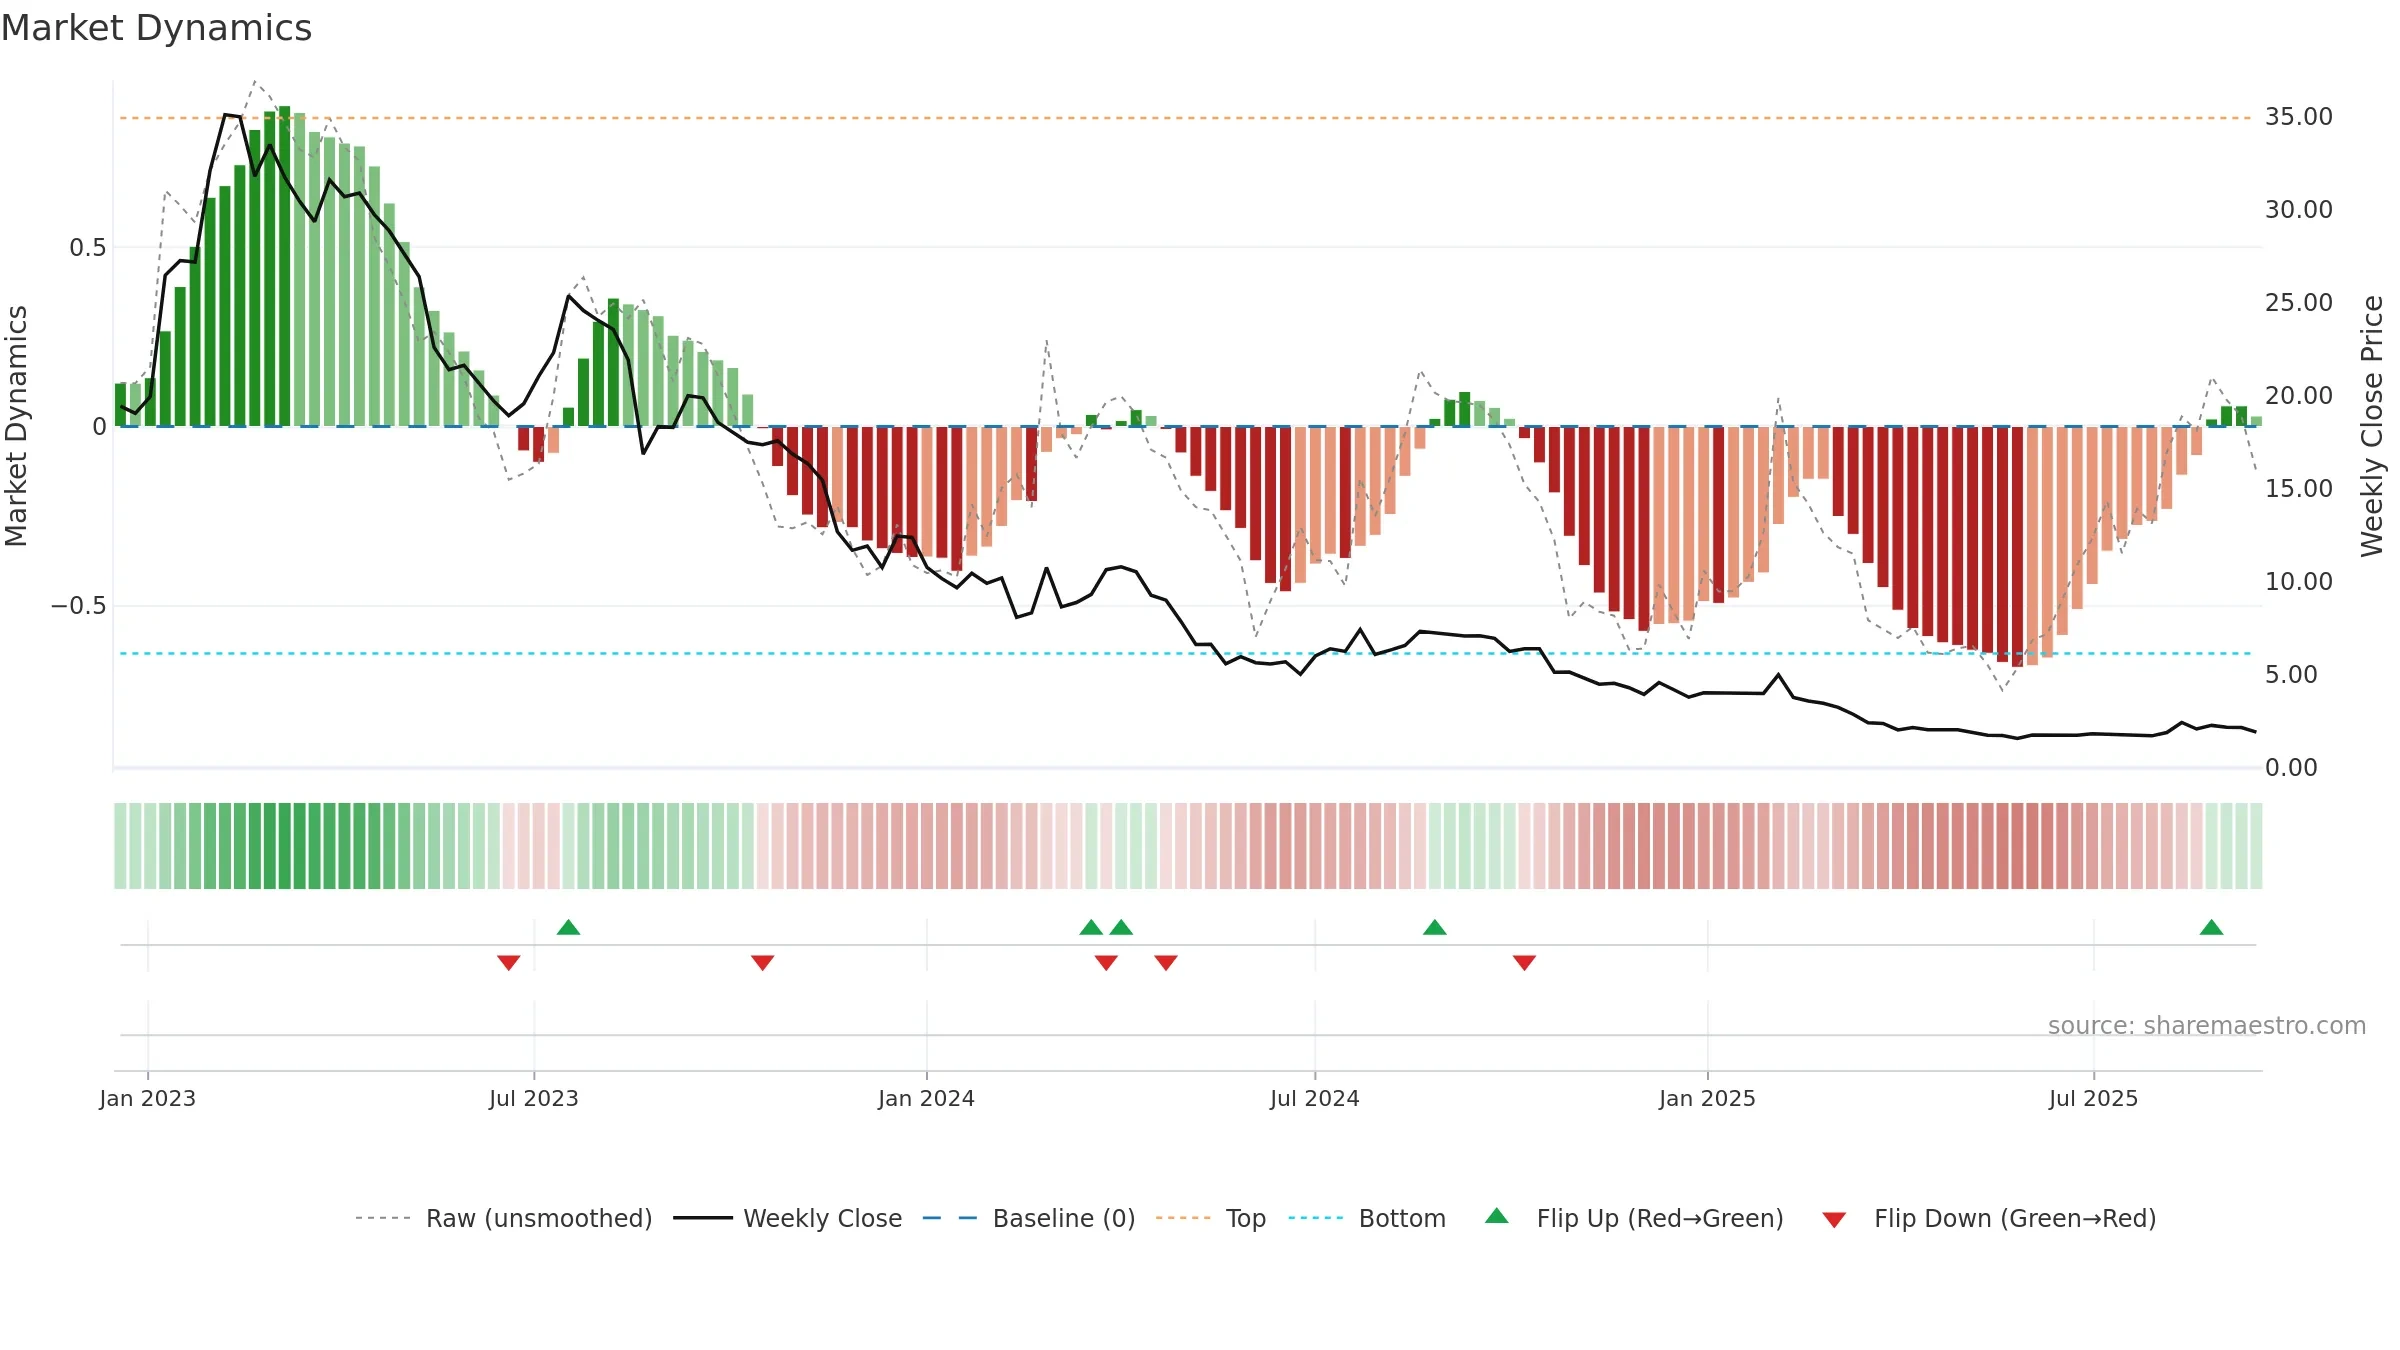Click the 25.00 price axis tick
Viewport: 2400px width, 1350px height.
(x=2298, y=302)
